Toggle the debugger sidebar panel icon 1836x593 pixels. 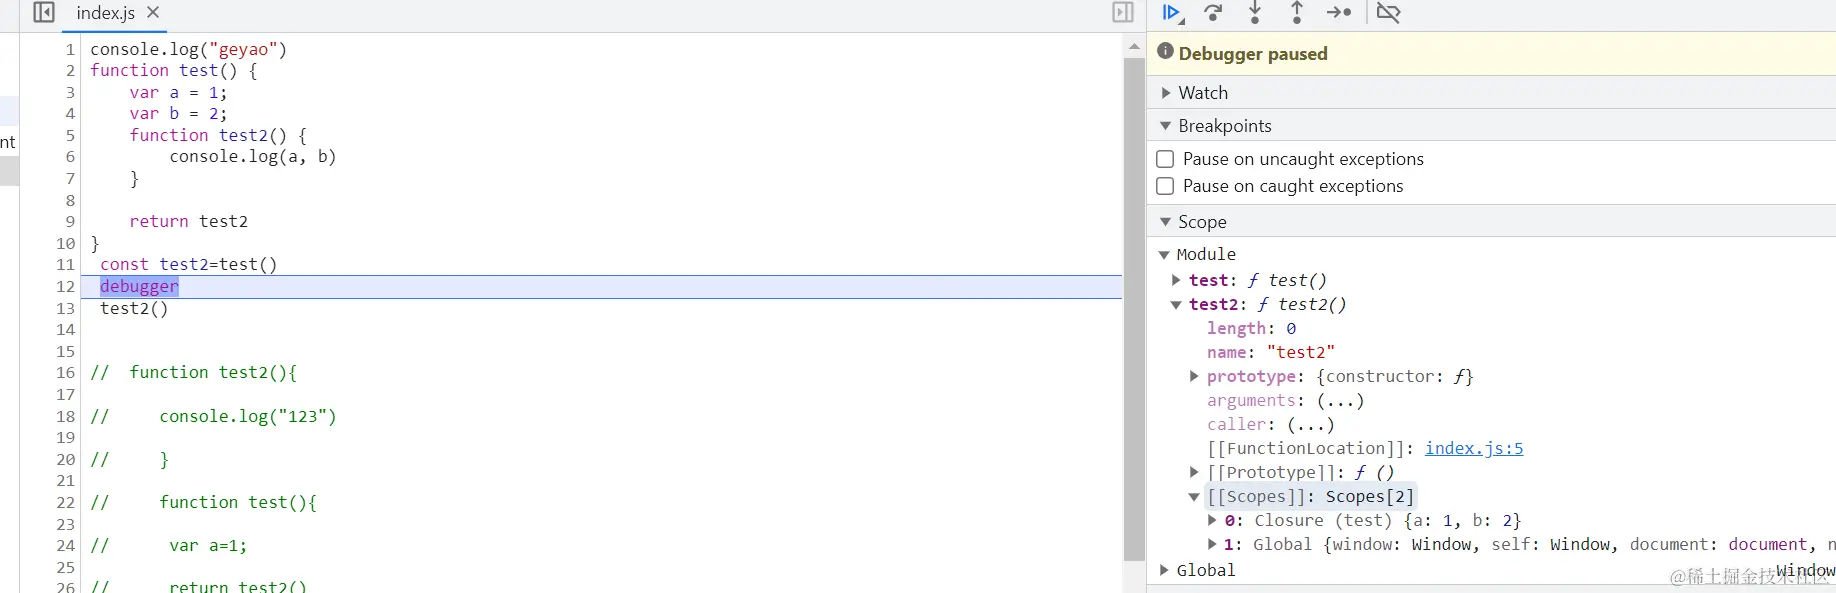click(x=1123, y=12)
